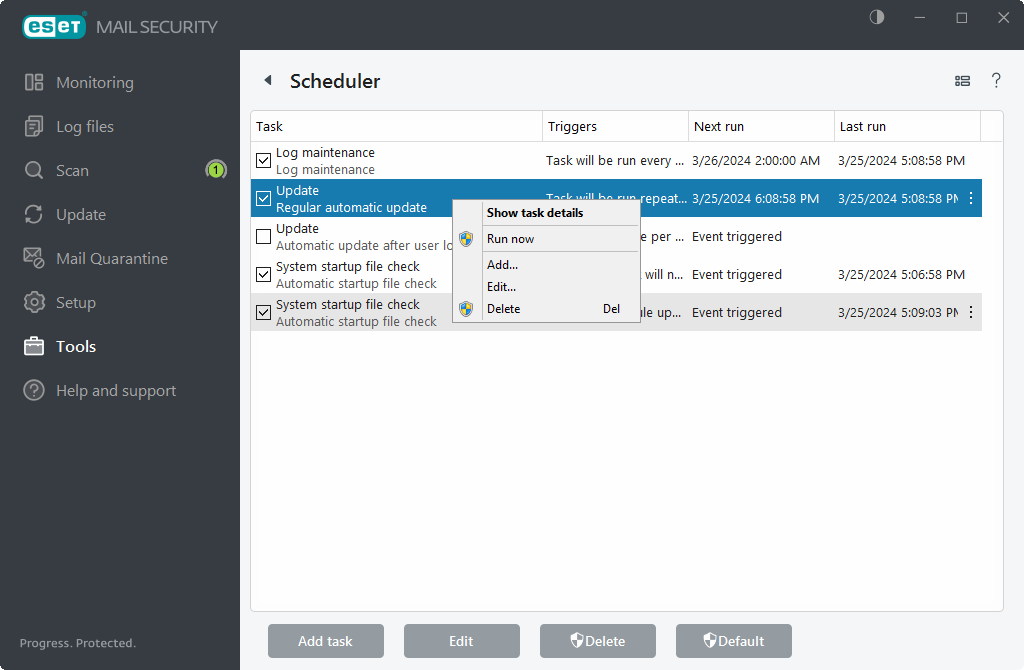
Task: Open three-dot menu of highlighted Update task
Action: coord(971,198)
